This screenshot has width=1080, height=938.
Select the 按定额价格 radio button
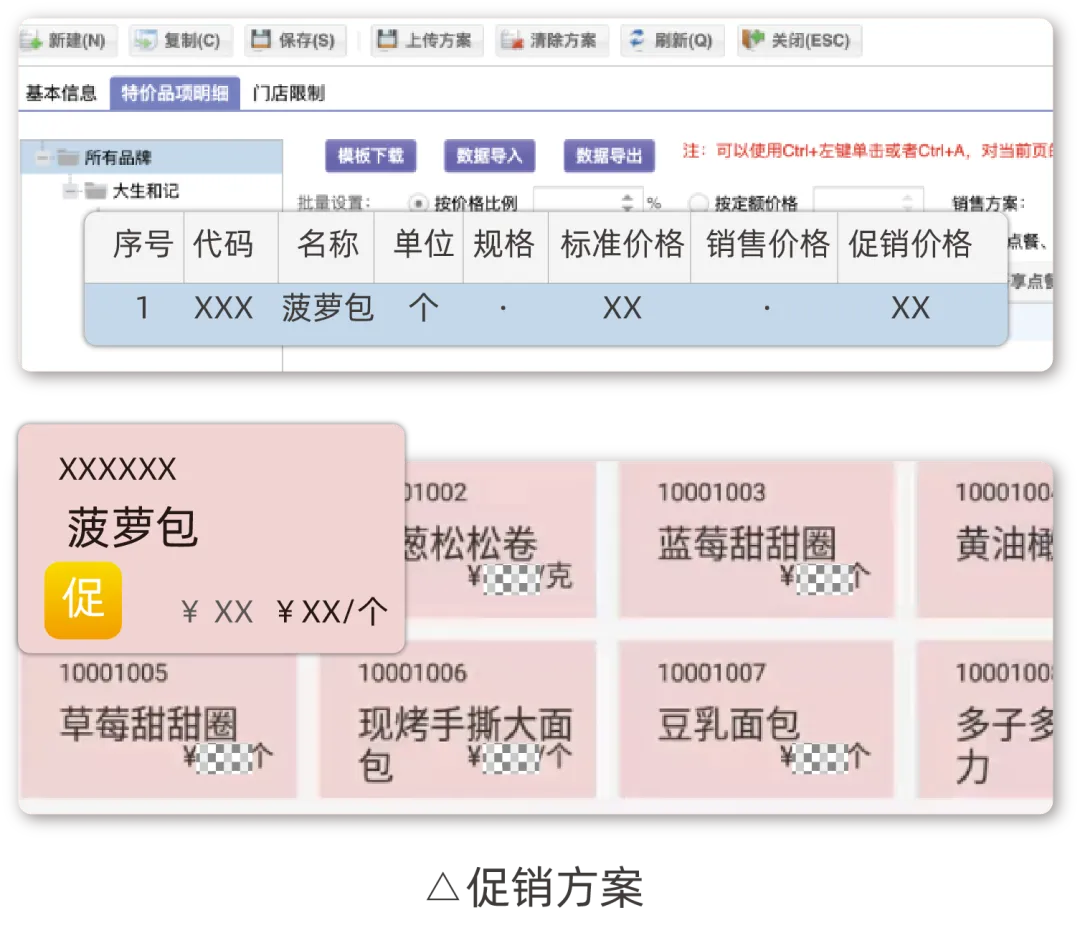point(699,203)
